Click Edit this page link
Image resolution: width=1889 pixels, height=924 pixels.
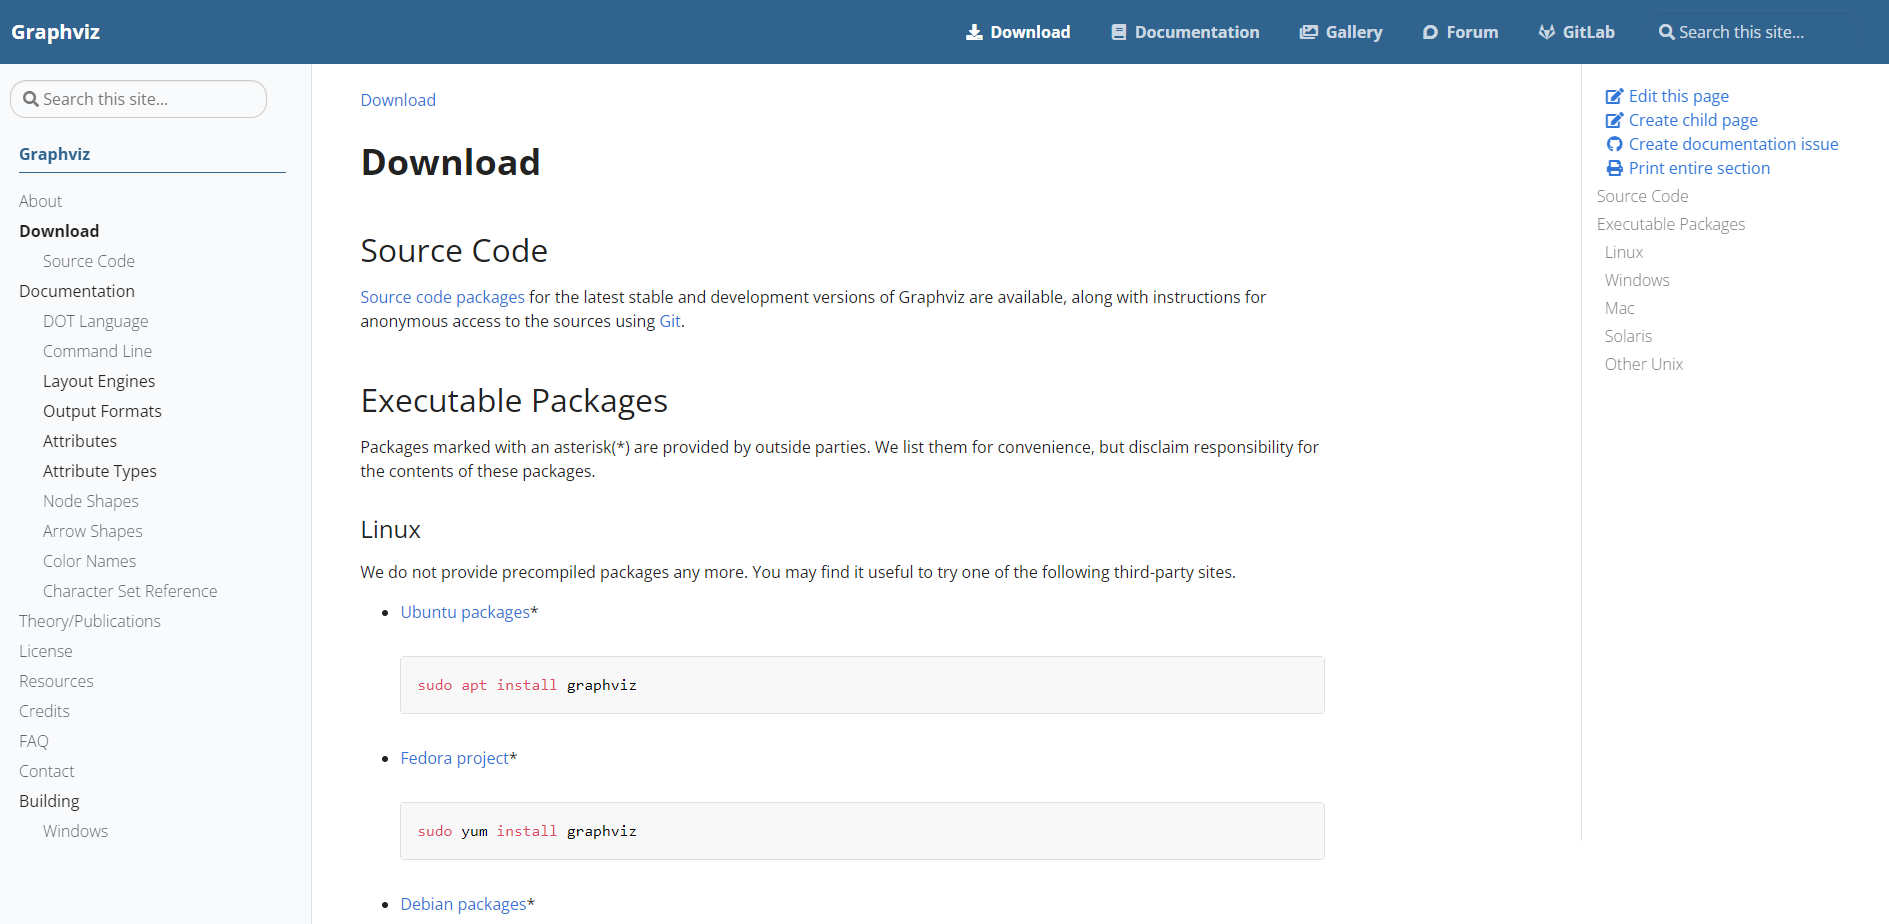pyautogui.click(x=1678, y=96)
